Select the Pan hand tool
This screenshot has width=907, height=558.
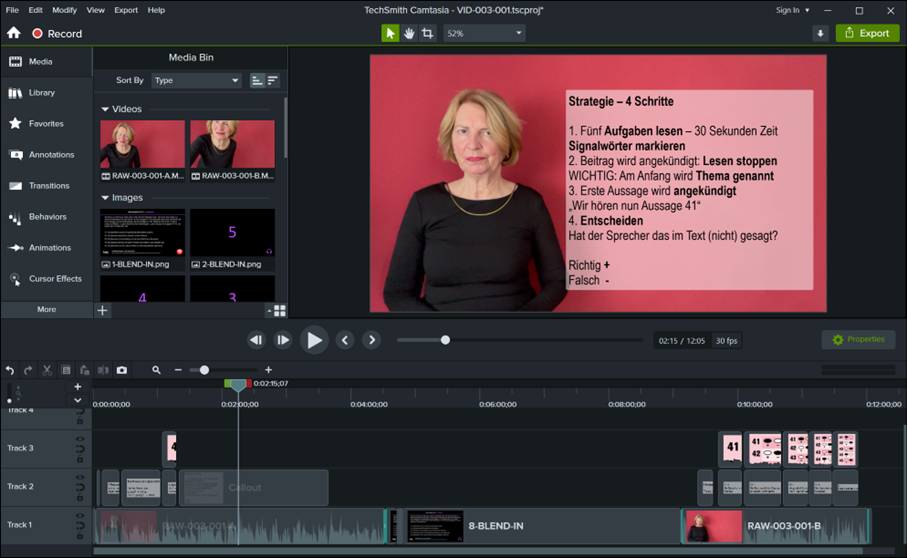coord(409,33)
